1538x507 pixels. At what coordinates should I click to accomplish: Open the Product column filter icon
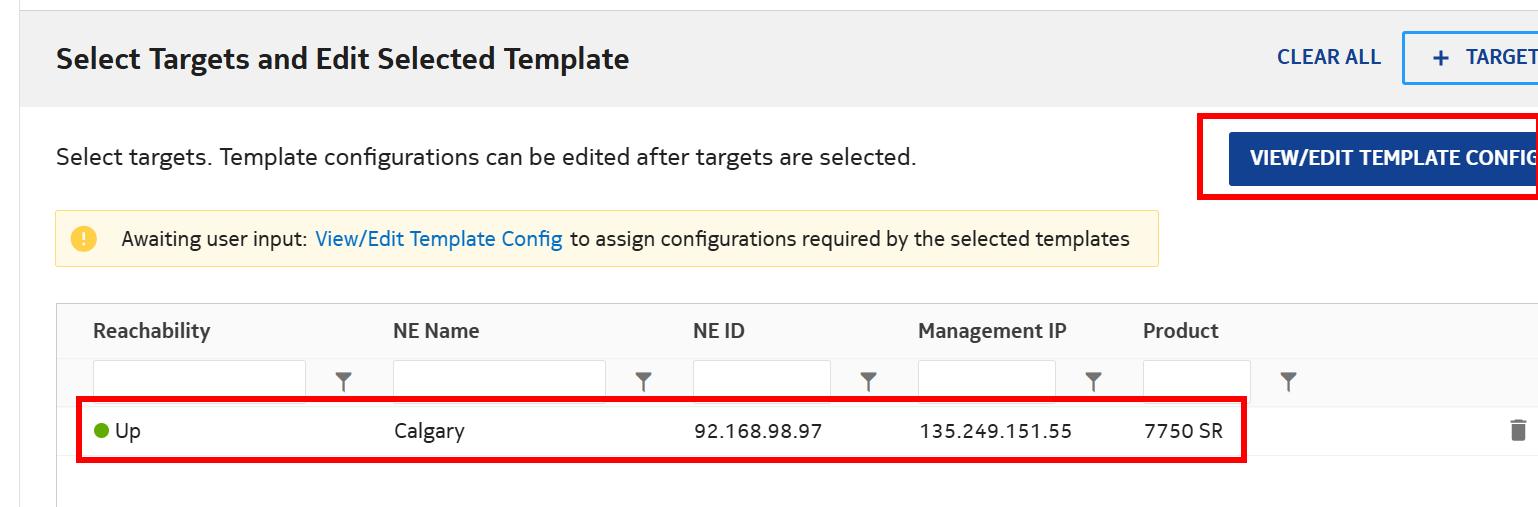(x=1289, y=381)
